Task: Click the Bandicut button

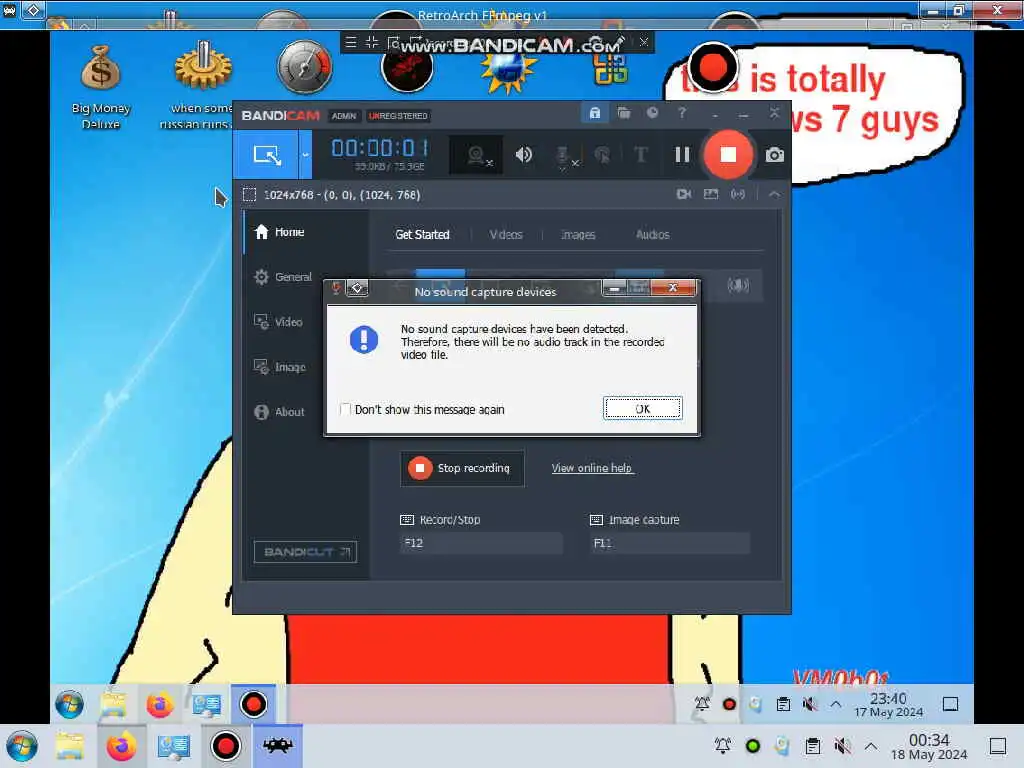Action: (x=305, y=552)
